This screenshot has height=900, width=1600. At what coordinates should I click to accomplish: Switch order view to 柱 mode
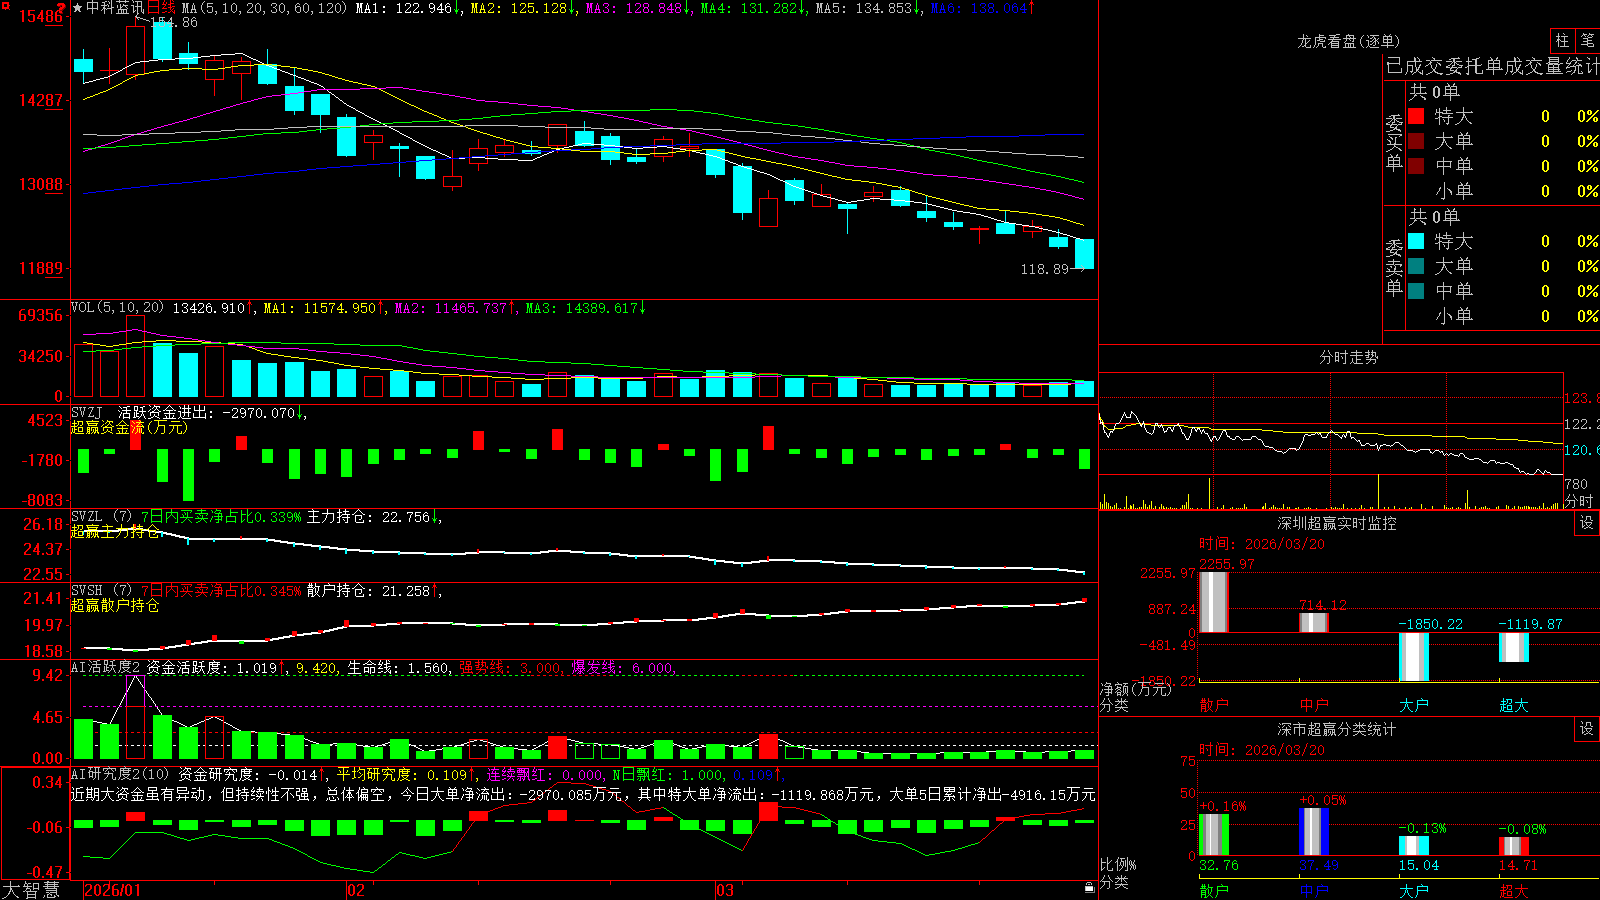pos(1562,40)
